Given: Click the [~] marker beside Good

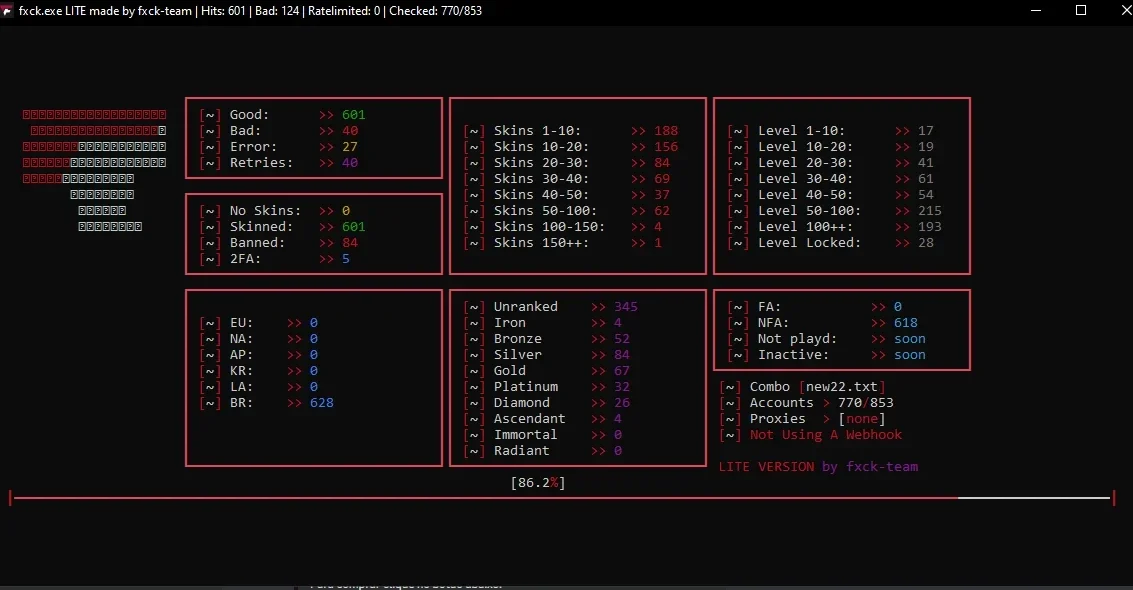Looking at the screenshot, I should pyautogui.click(x=210, y=115).
